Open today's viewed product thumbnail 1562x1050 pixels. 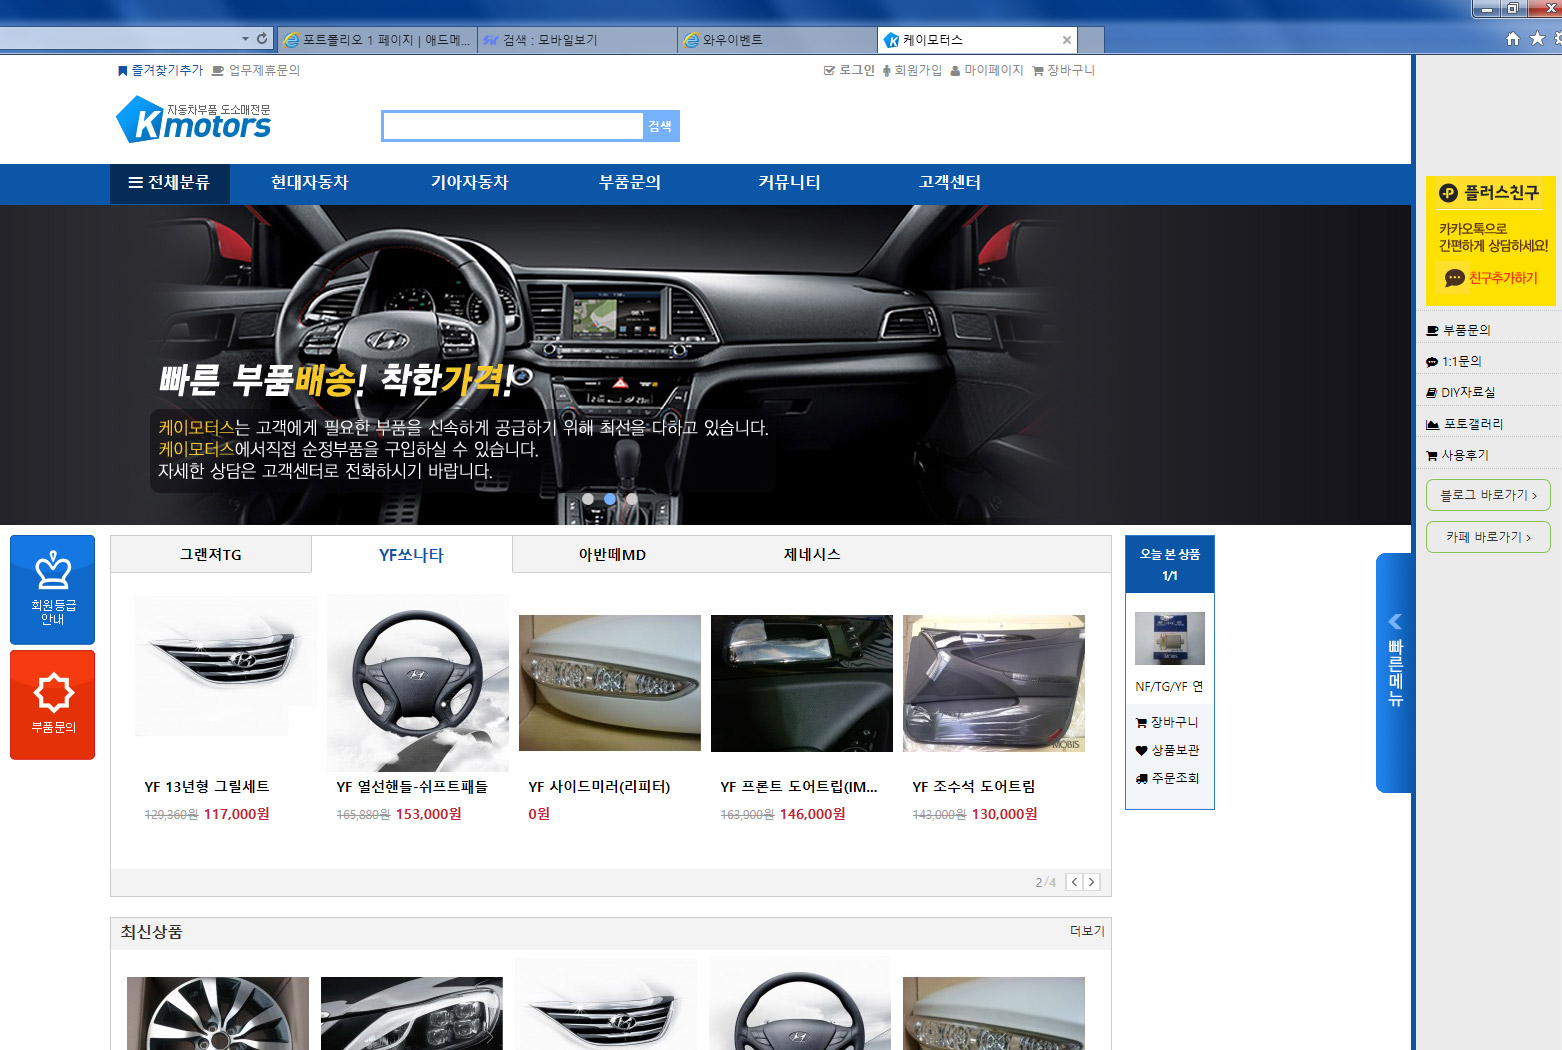click(x=1170, y=638)
